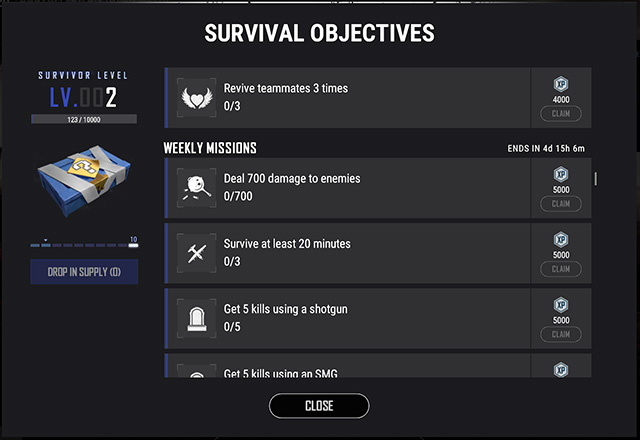Screen dimensions: 640x440
Task: Click the shotgun kills tombstone icon
Action: tap(196, 318)
